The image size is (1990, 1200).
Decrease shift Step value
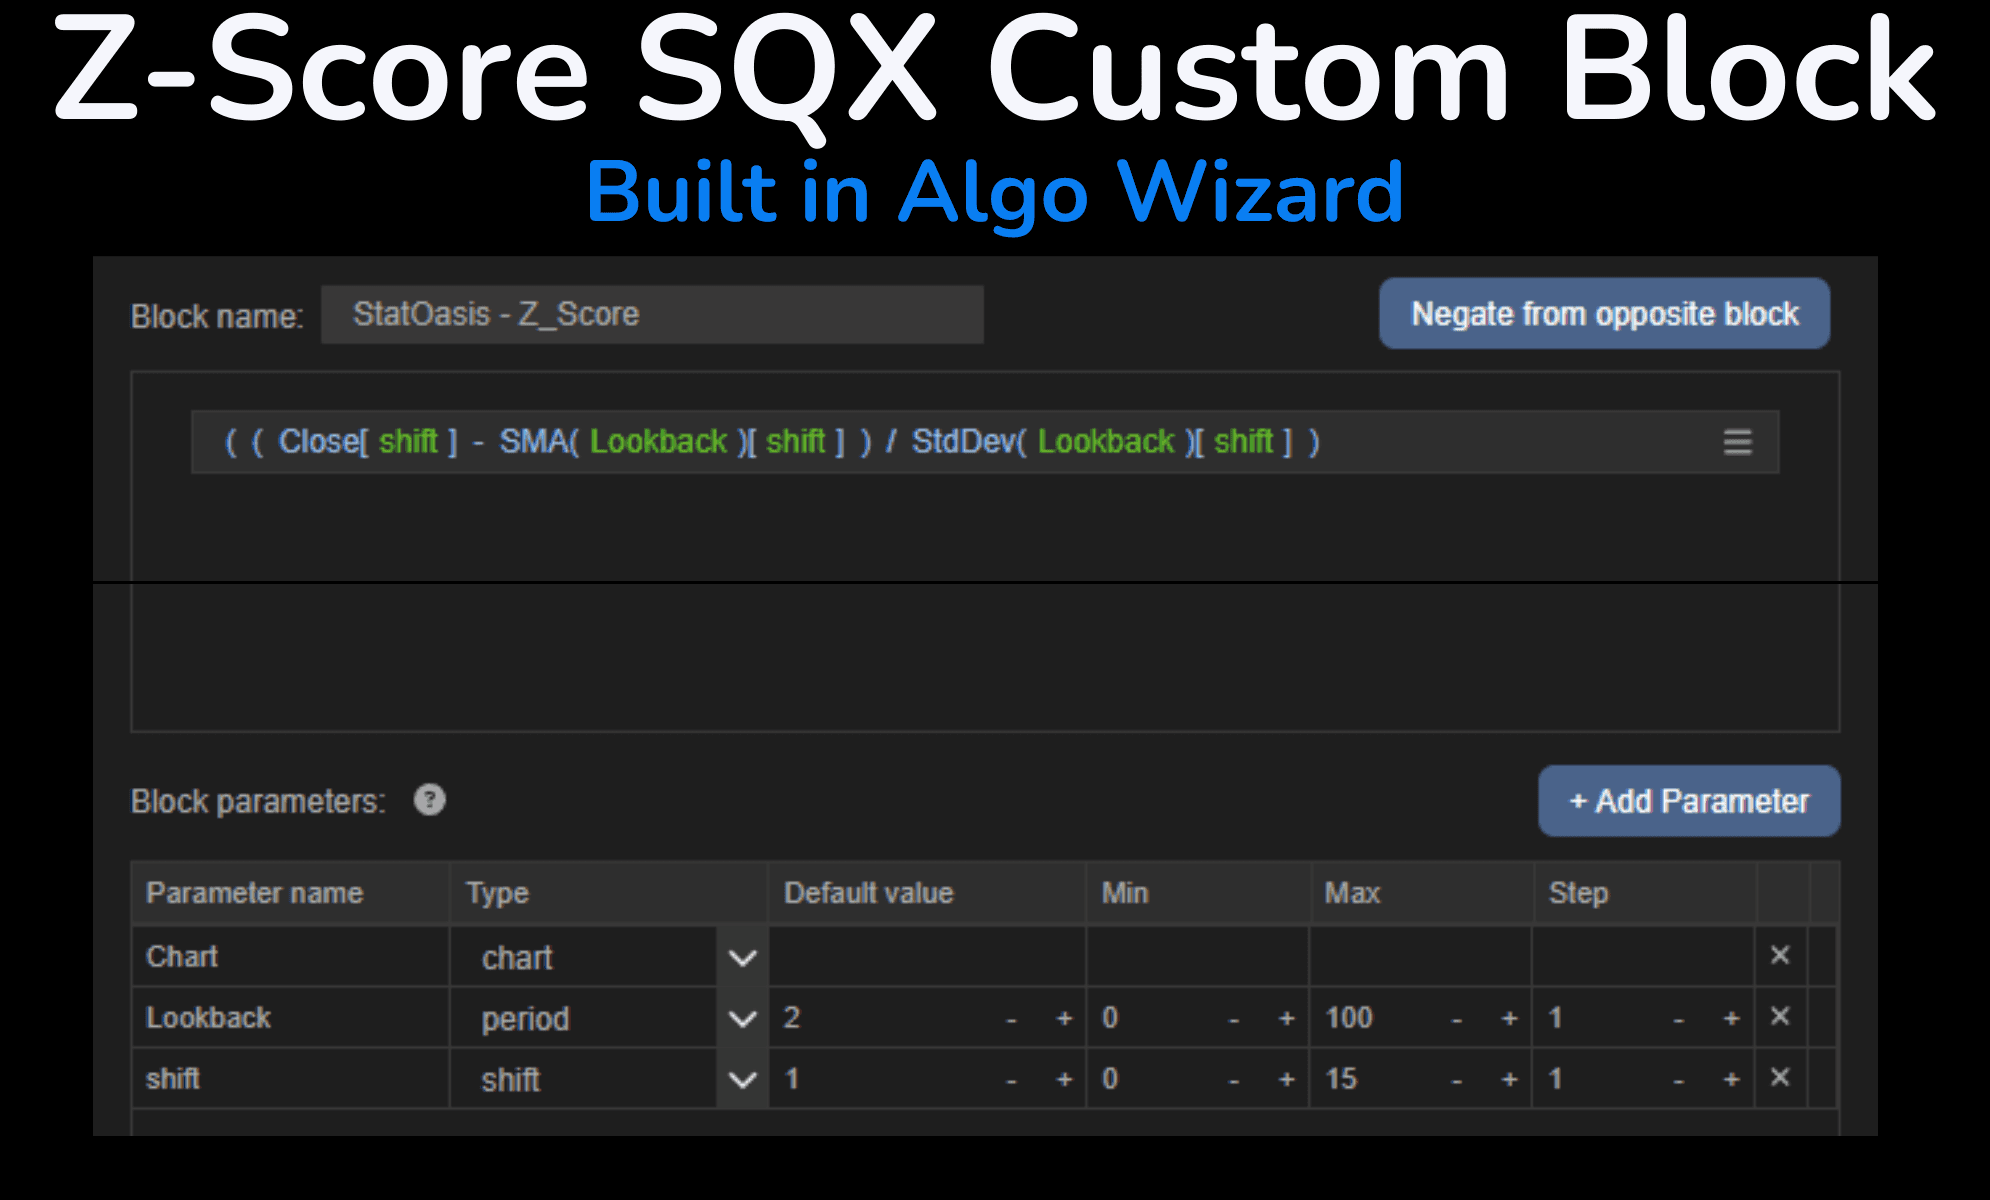(1679, 1079)
